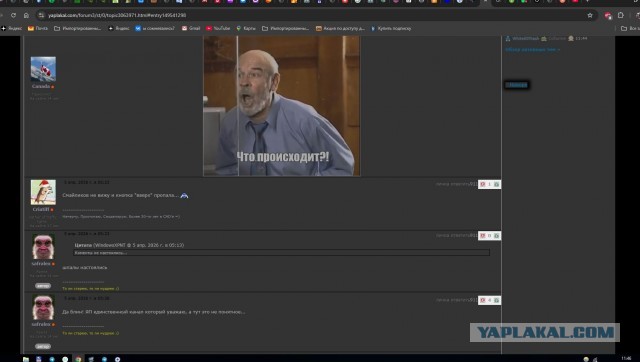The image size is (640, 362).
Task: Downvote the Crianlli post rated 1
Action: (x=482, y=184)
